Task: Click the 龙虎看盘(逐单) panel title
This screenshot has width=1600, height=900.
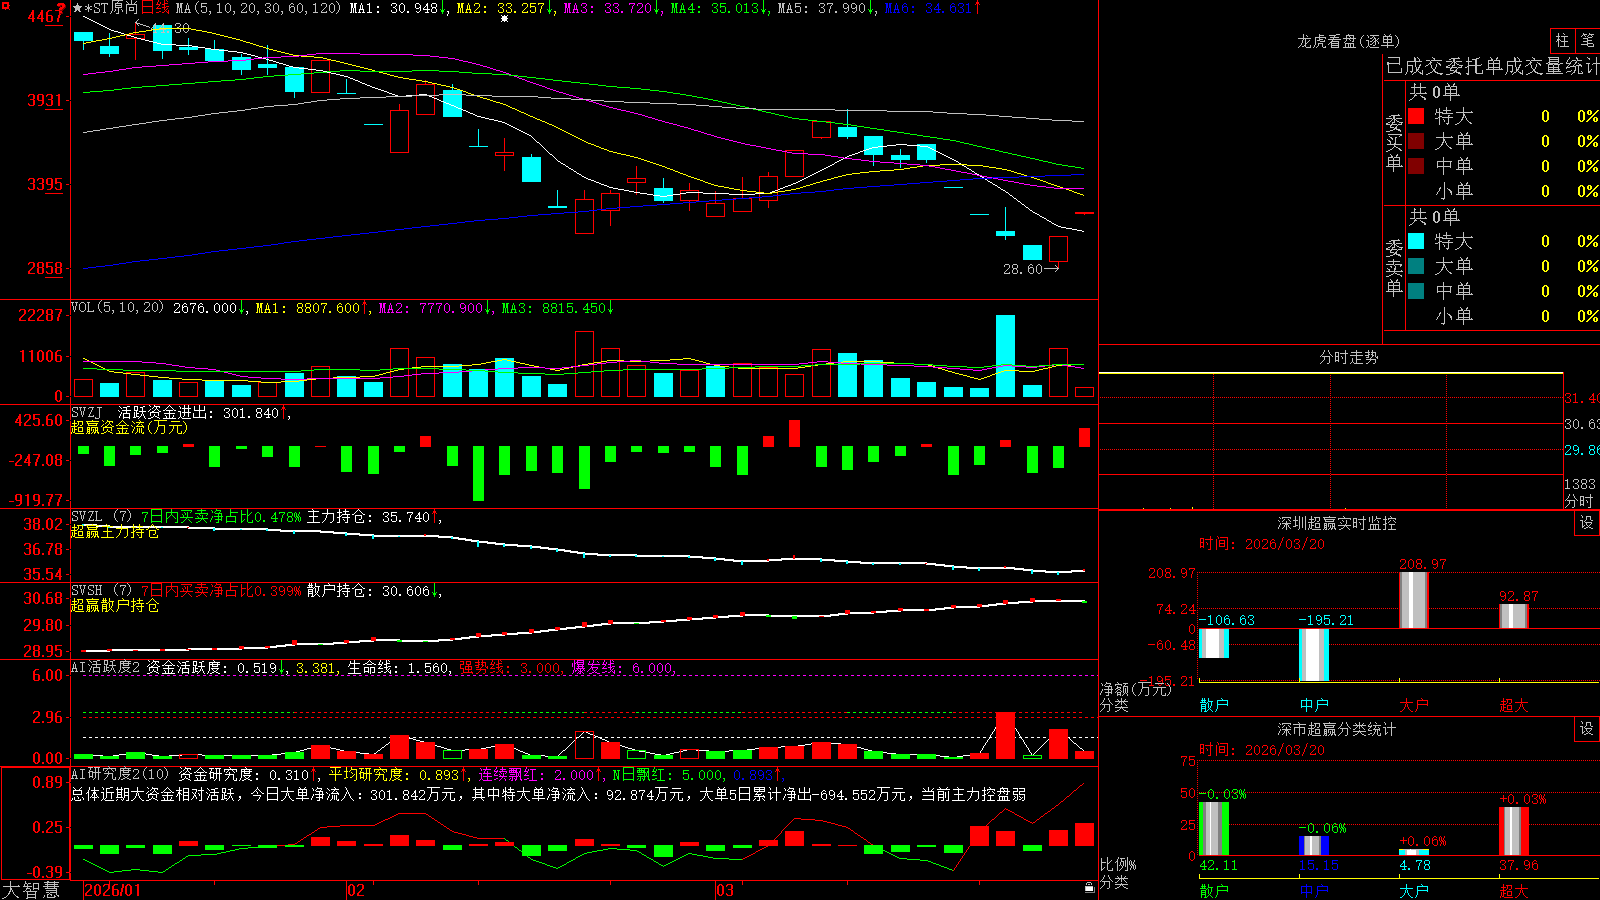Action: pyautogui.click(x=1348, y=41)
